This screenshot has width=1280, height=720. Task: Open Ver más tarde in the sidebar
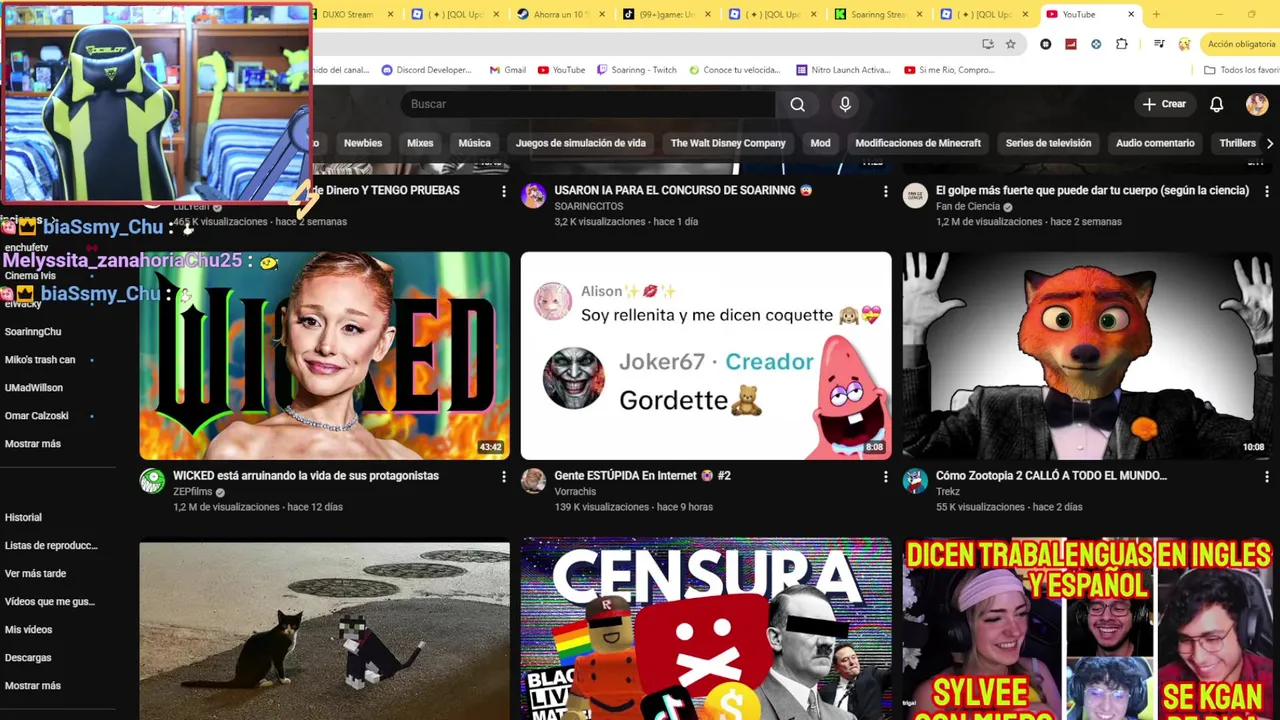click(35, 573)
